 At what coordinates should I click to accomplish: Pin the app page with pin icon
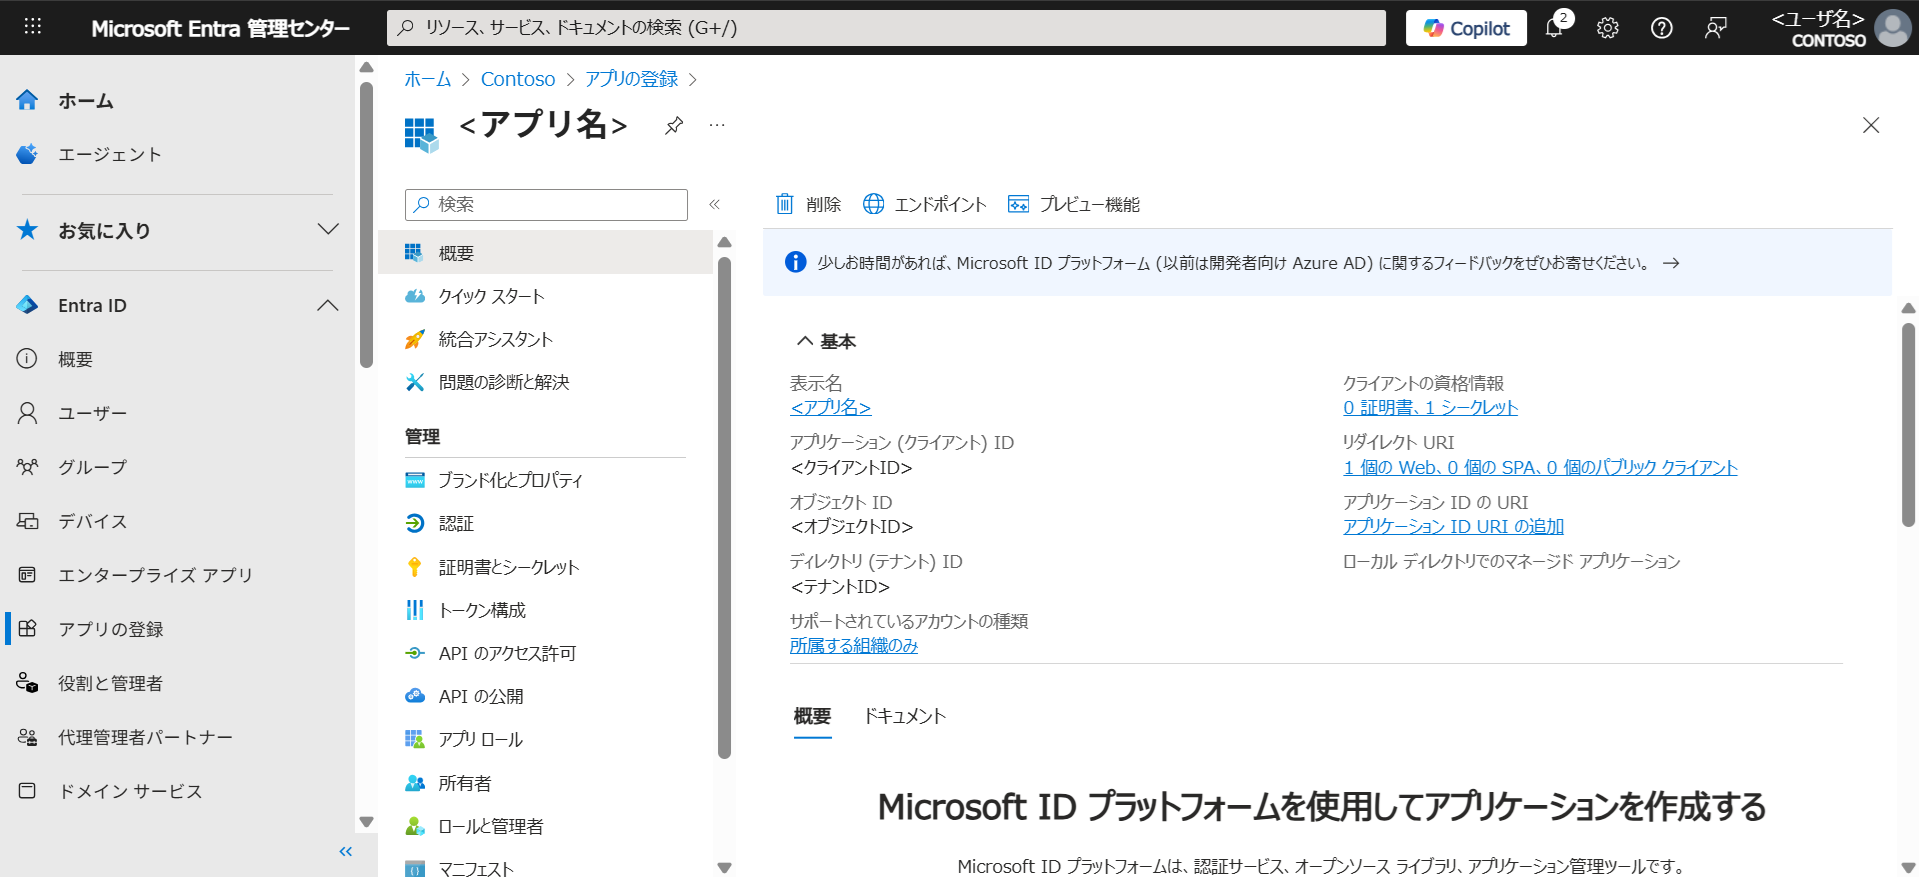click(x=674, y=125)
